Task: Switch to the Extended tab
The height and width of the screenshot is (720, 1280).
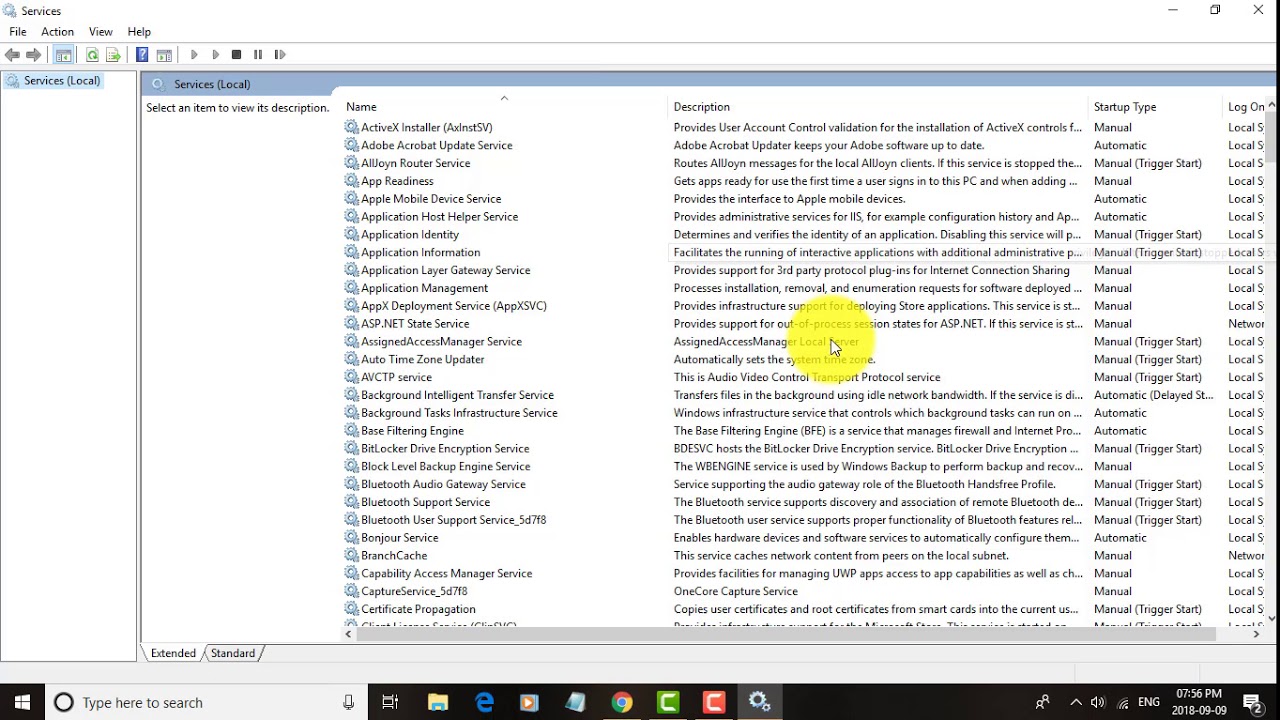Action: pos(173,653)
